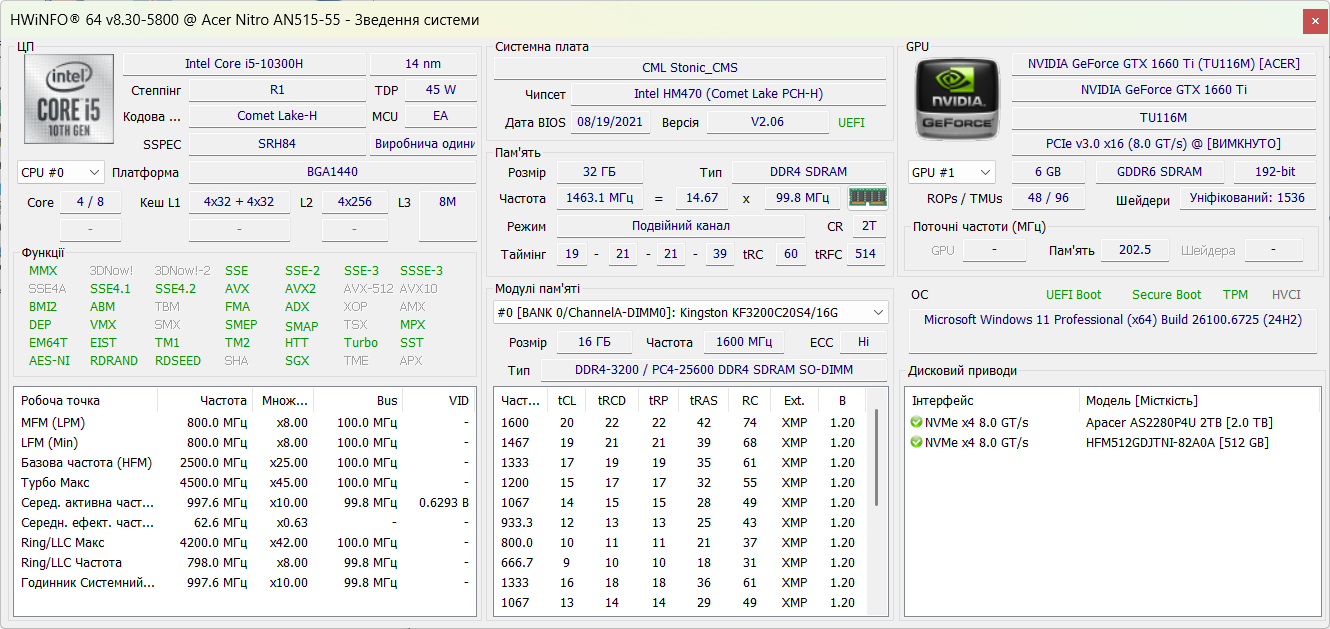Viewport: 1330px width, 629px height.
Task: Click the TPM status label
Action: [x=1235, y=295]
